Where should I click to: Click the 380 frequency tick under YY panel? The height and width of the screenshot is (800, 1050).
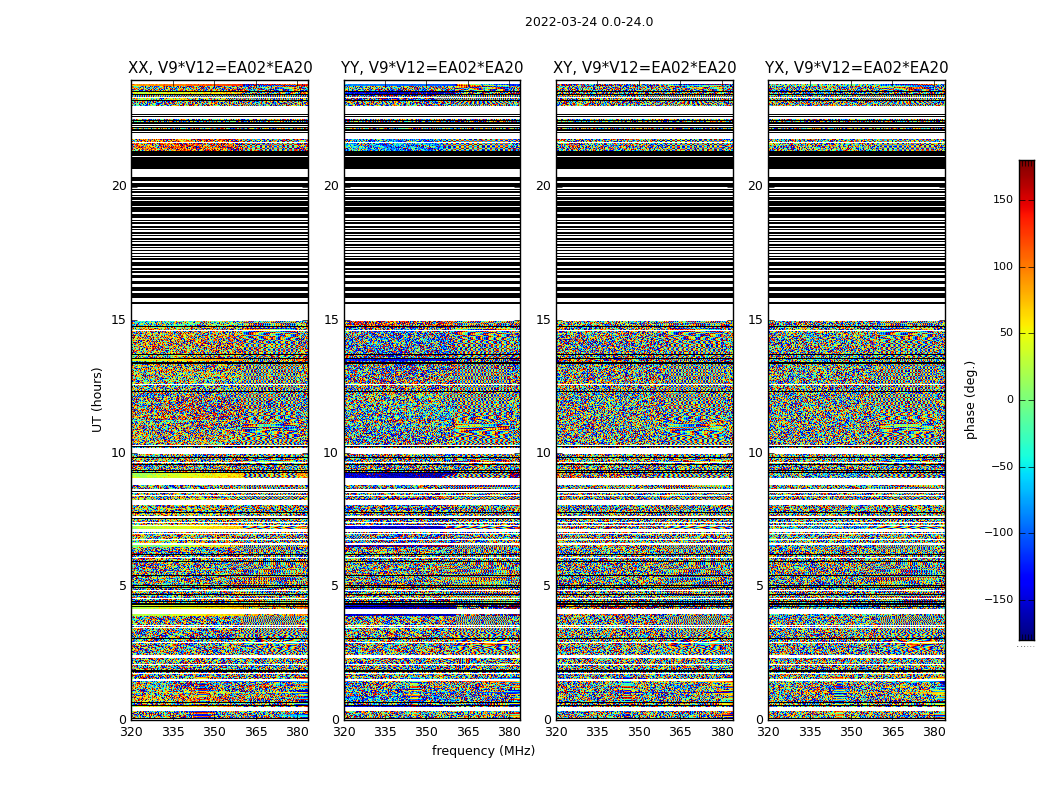(x=510, y=732)
